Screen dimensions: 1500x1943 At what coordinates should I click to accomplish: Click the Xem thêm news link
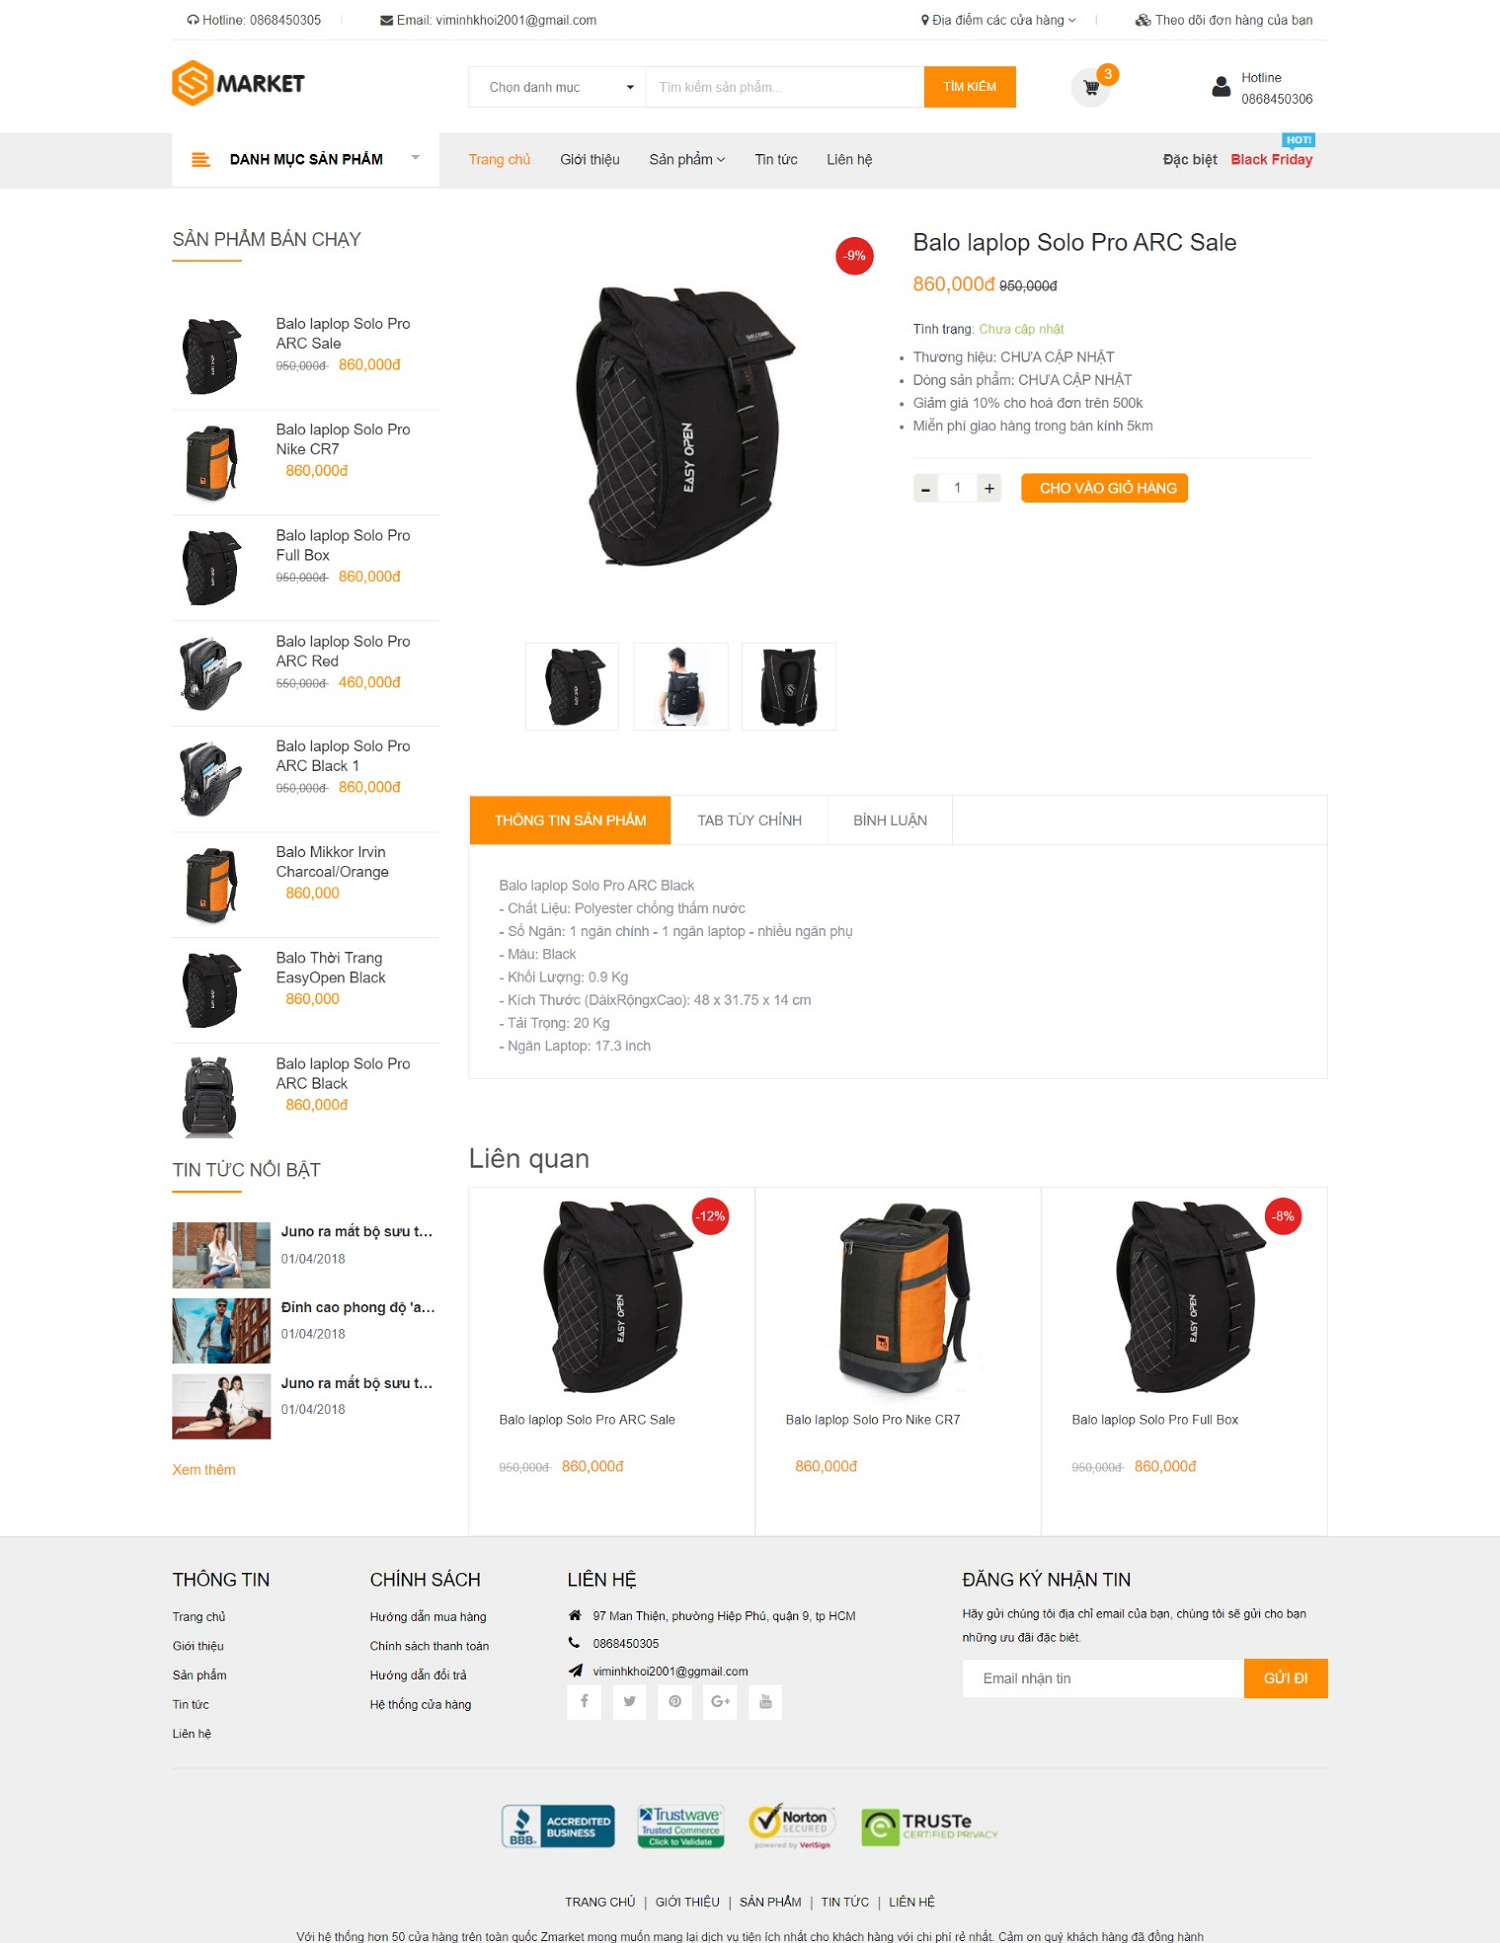click(204, 1469)
